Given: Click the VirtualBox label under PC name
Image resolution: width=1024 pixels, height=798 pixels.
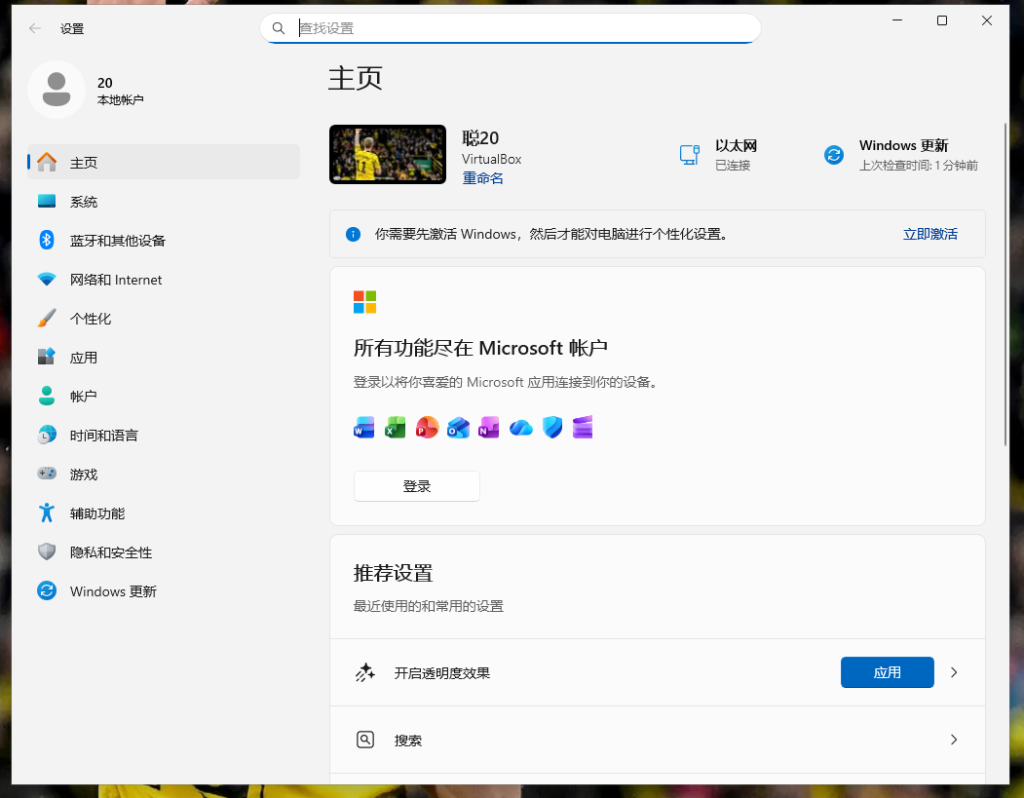Looking at the screenshot, I should (x=492, y=159).
